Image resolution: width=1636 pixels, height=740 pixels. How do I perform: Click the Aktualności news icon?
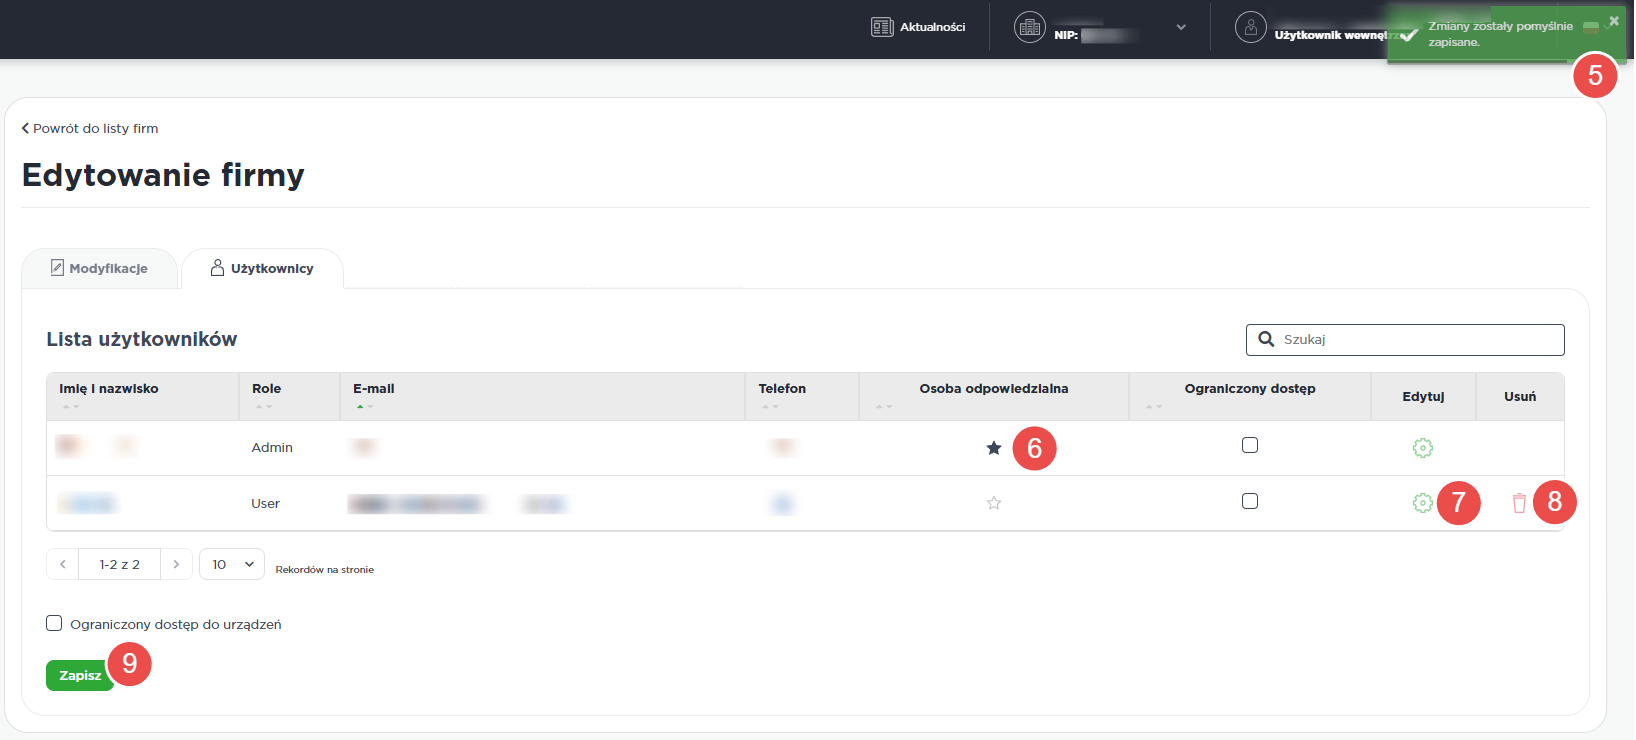(881, 27)
